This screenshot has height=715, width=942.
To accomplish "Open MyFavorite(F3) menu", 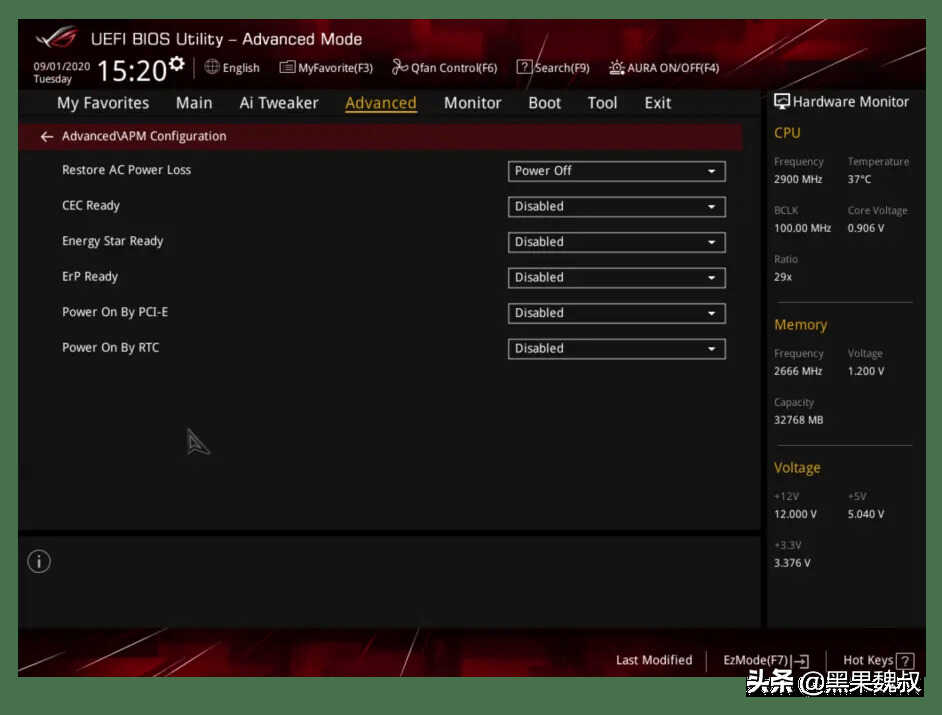I will click(x=335, y=68).
